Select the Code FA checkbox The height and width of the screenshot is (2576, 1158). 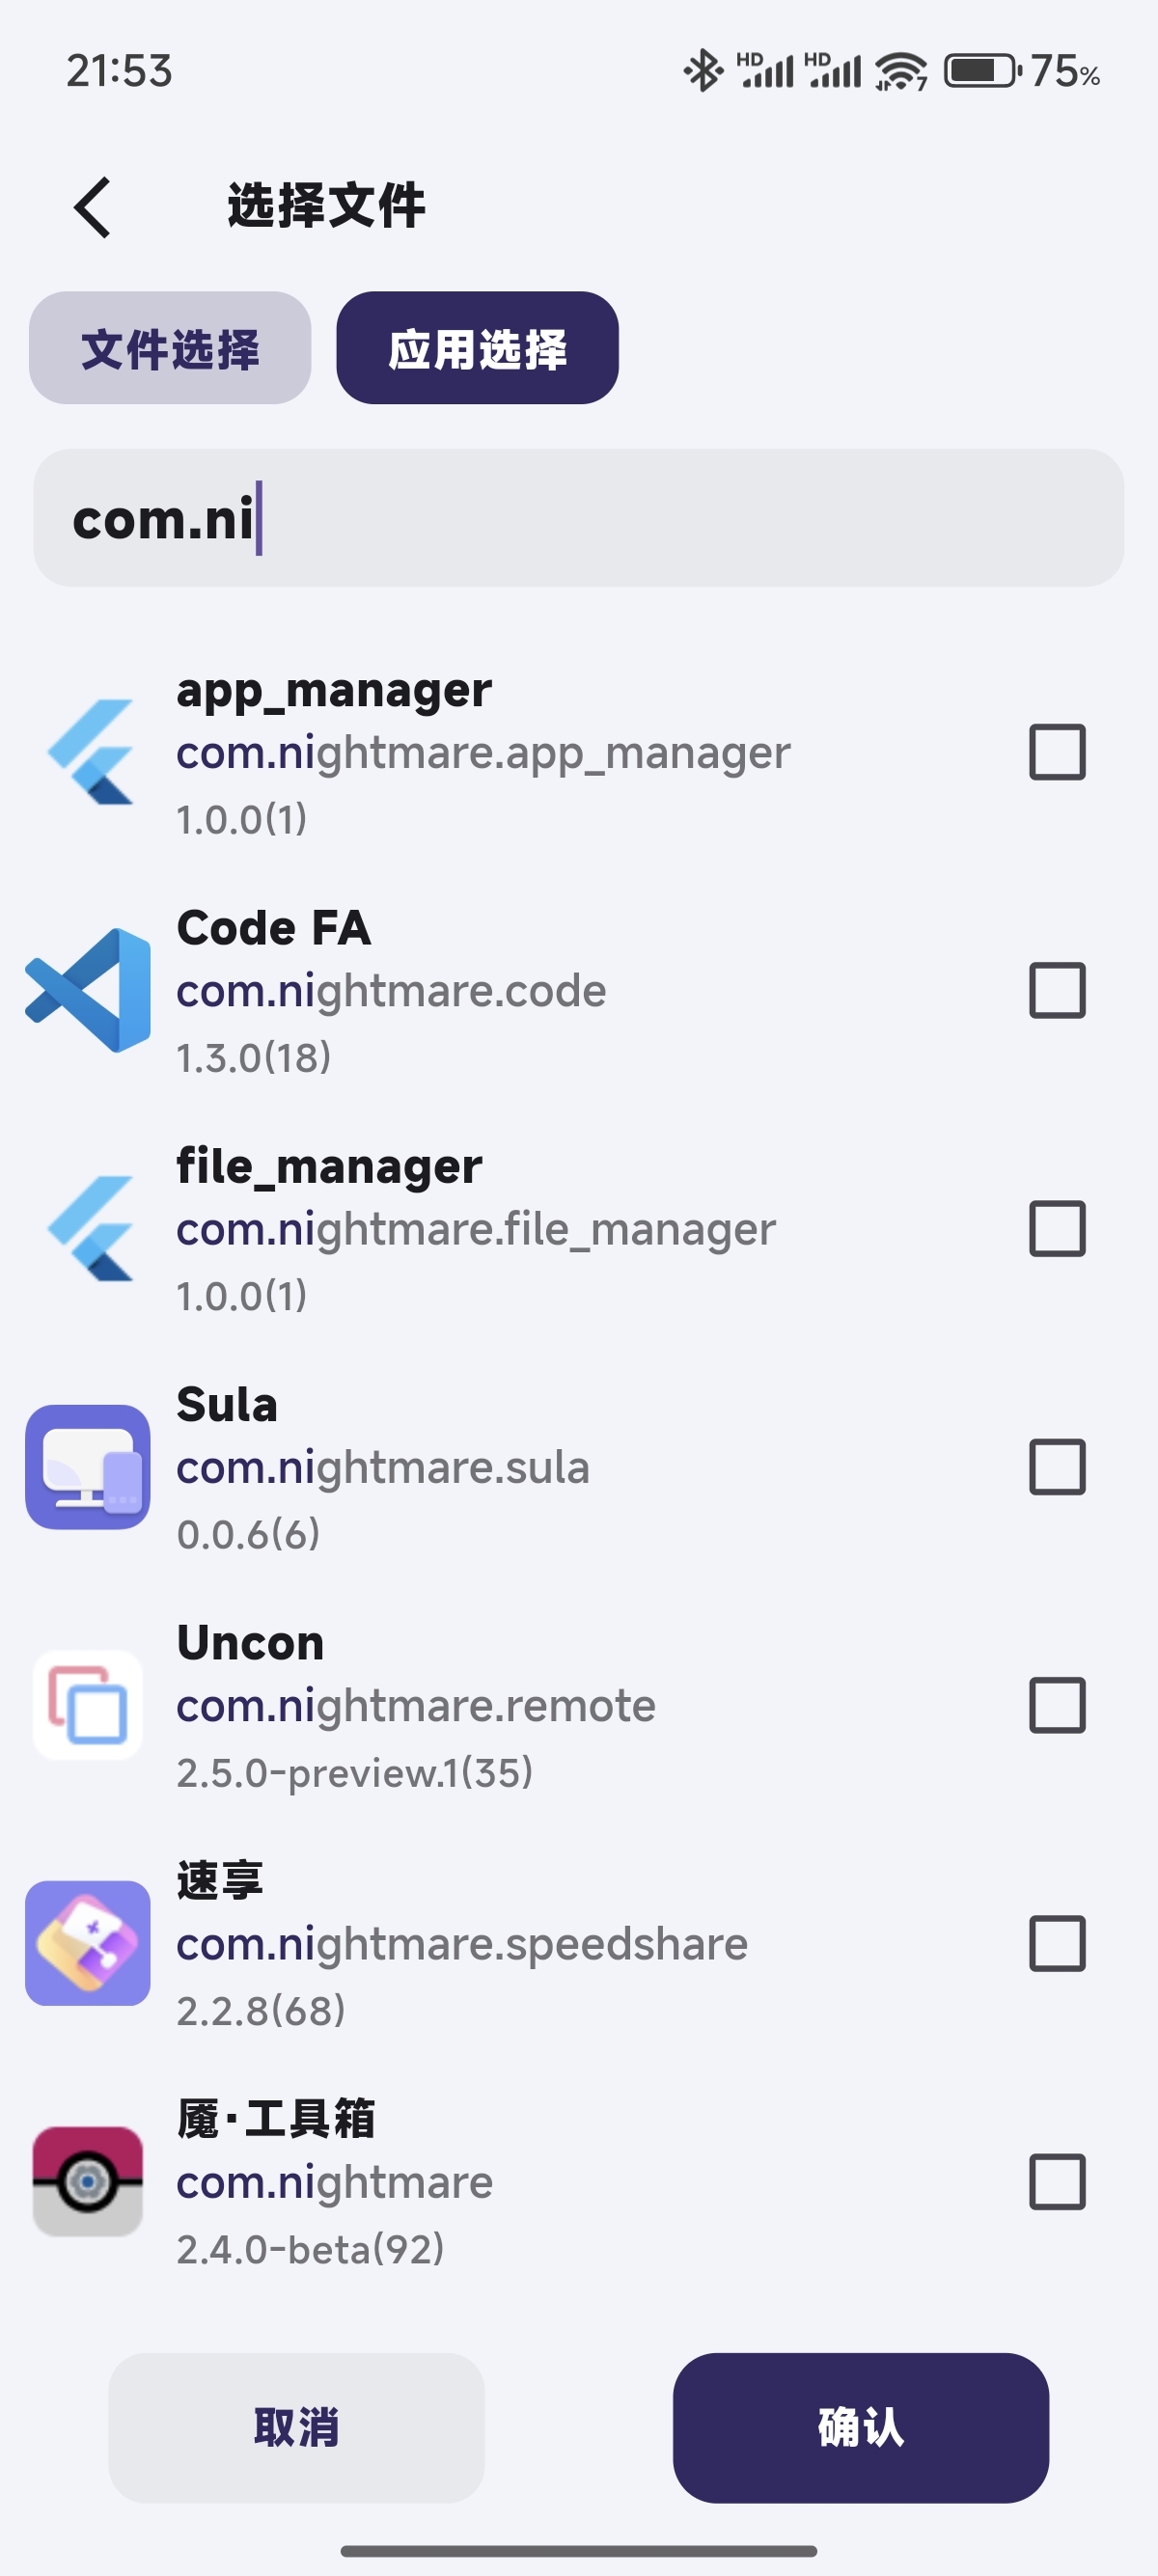1057,990
